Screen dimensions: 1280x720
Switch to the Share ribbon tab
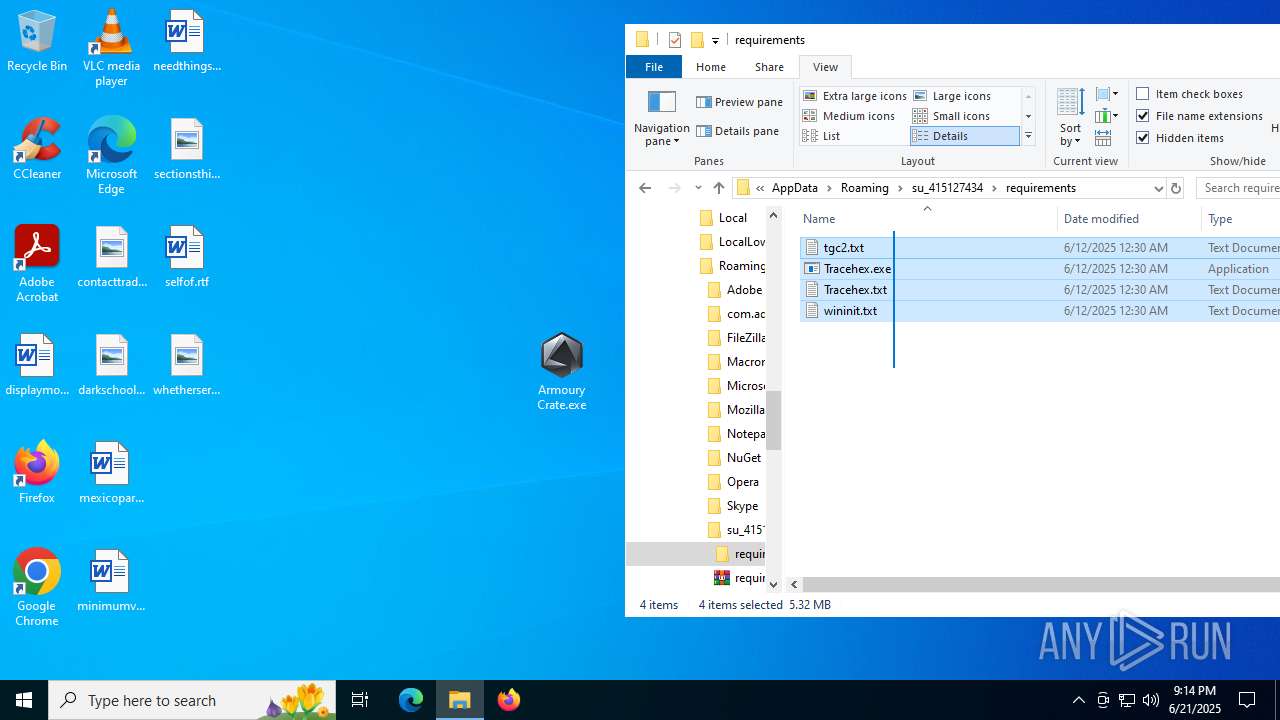coord(769,67)
